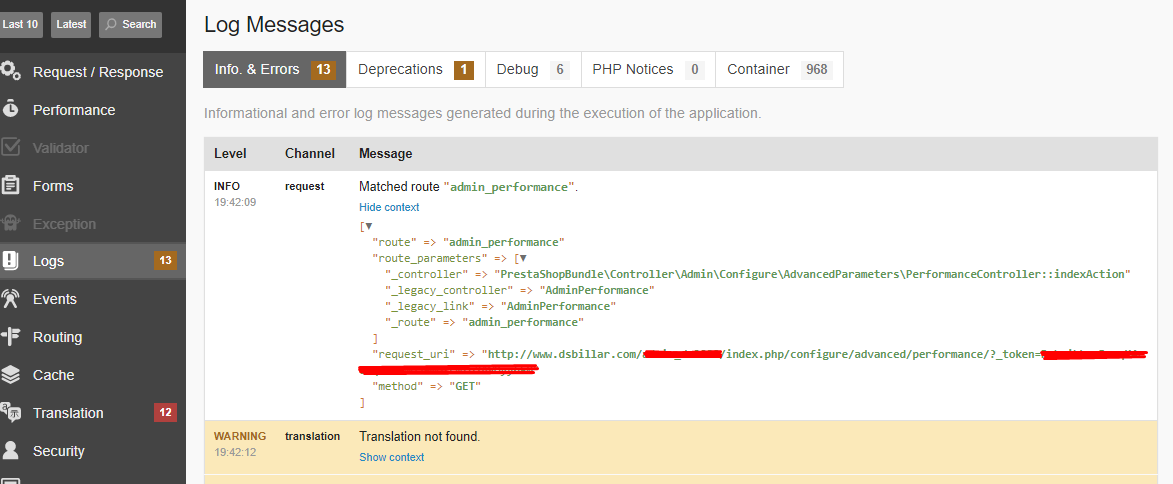Open the profiler Search button
The height and width of the screenshot is (484, 1173).
(130, 24)
